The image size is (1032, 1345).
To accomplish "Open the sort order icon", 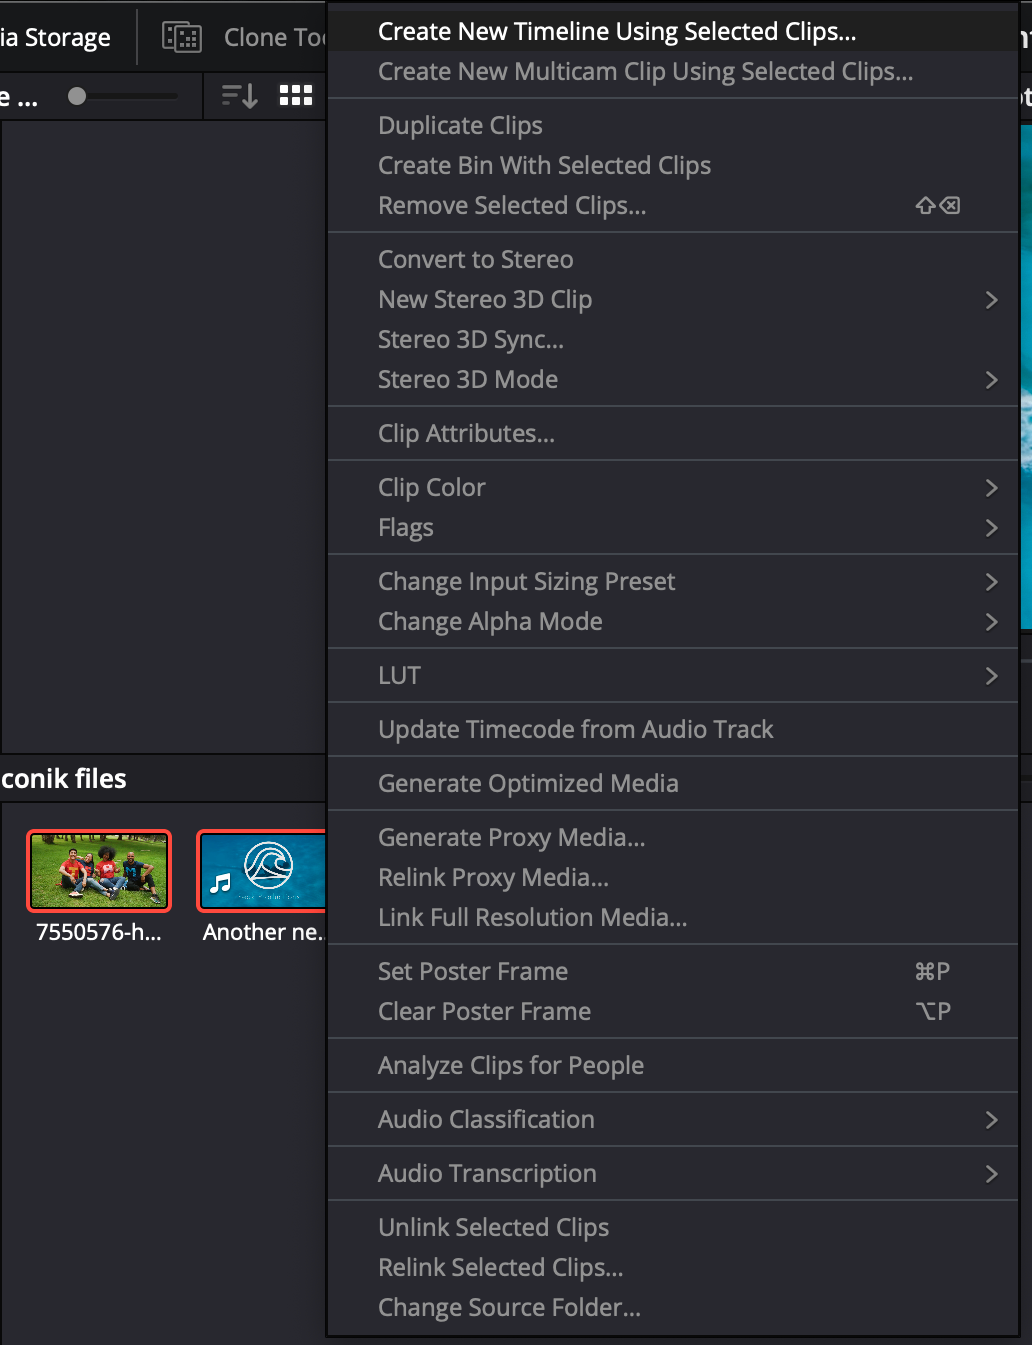I will (240, 95).
